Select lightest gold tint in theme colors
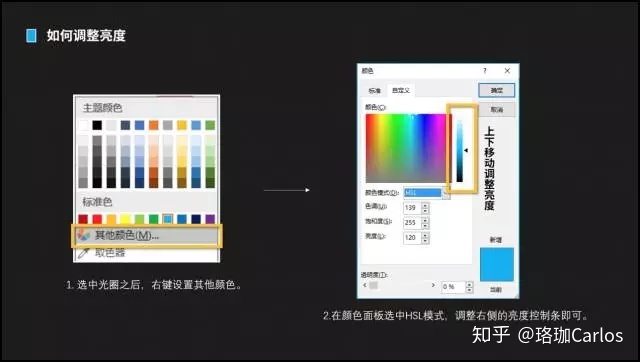640x362 pixels. click(182, 140)
